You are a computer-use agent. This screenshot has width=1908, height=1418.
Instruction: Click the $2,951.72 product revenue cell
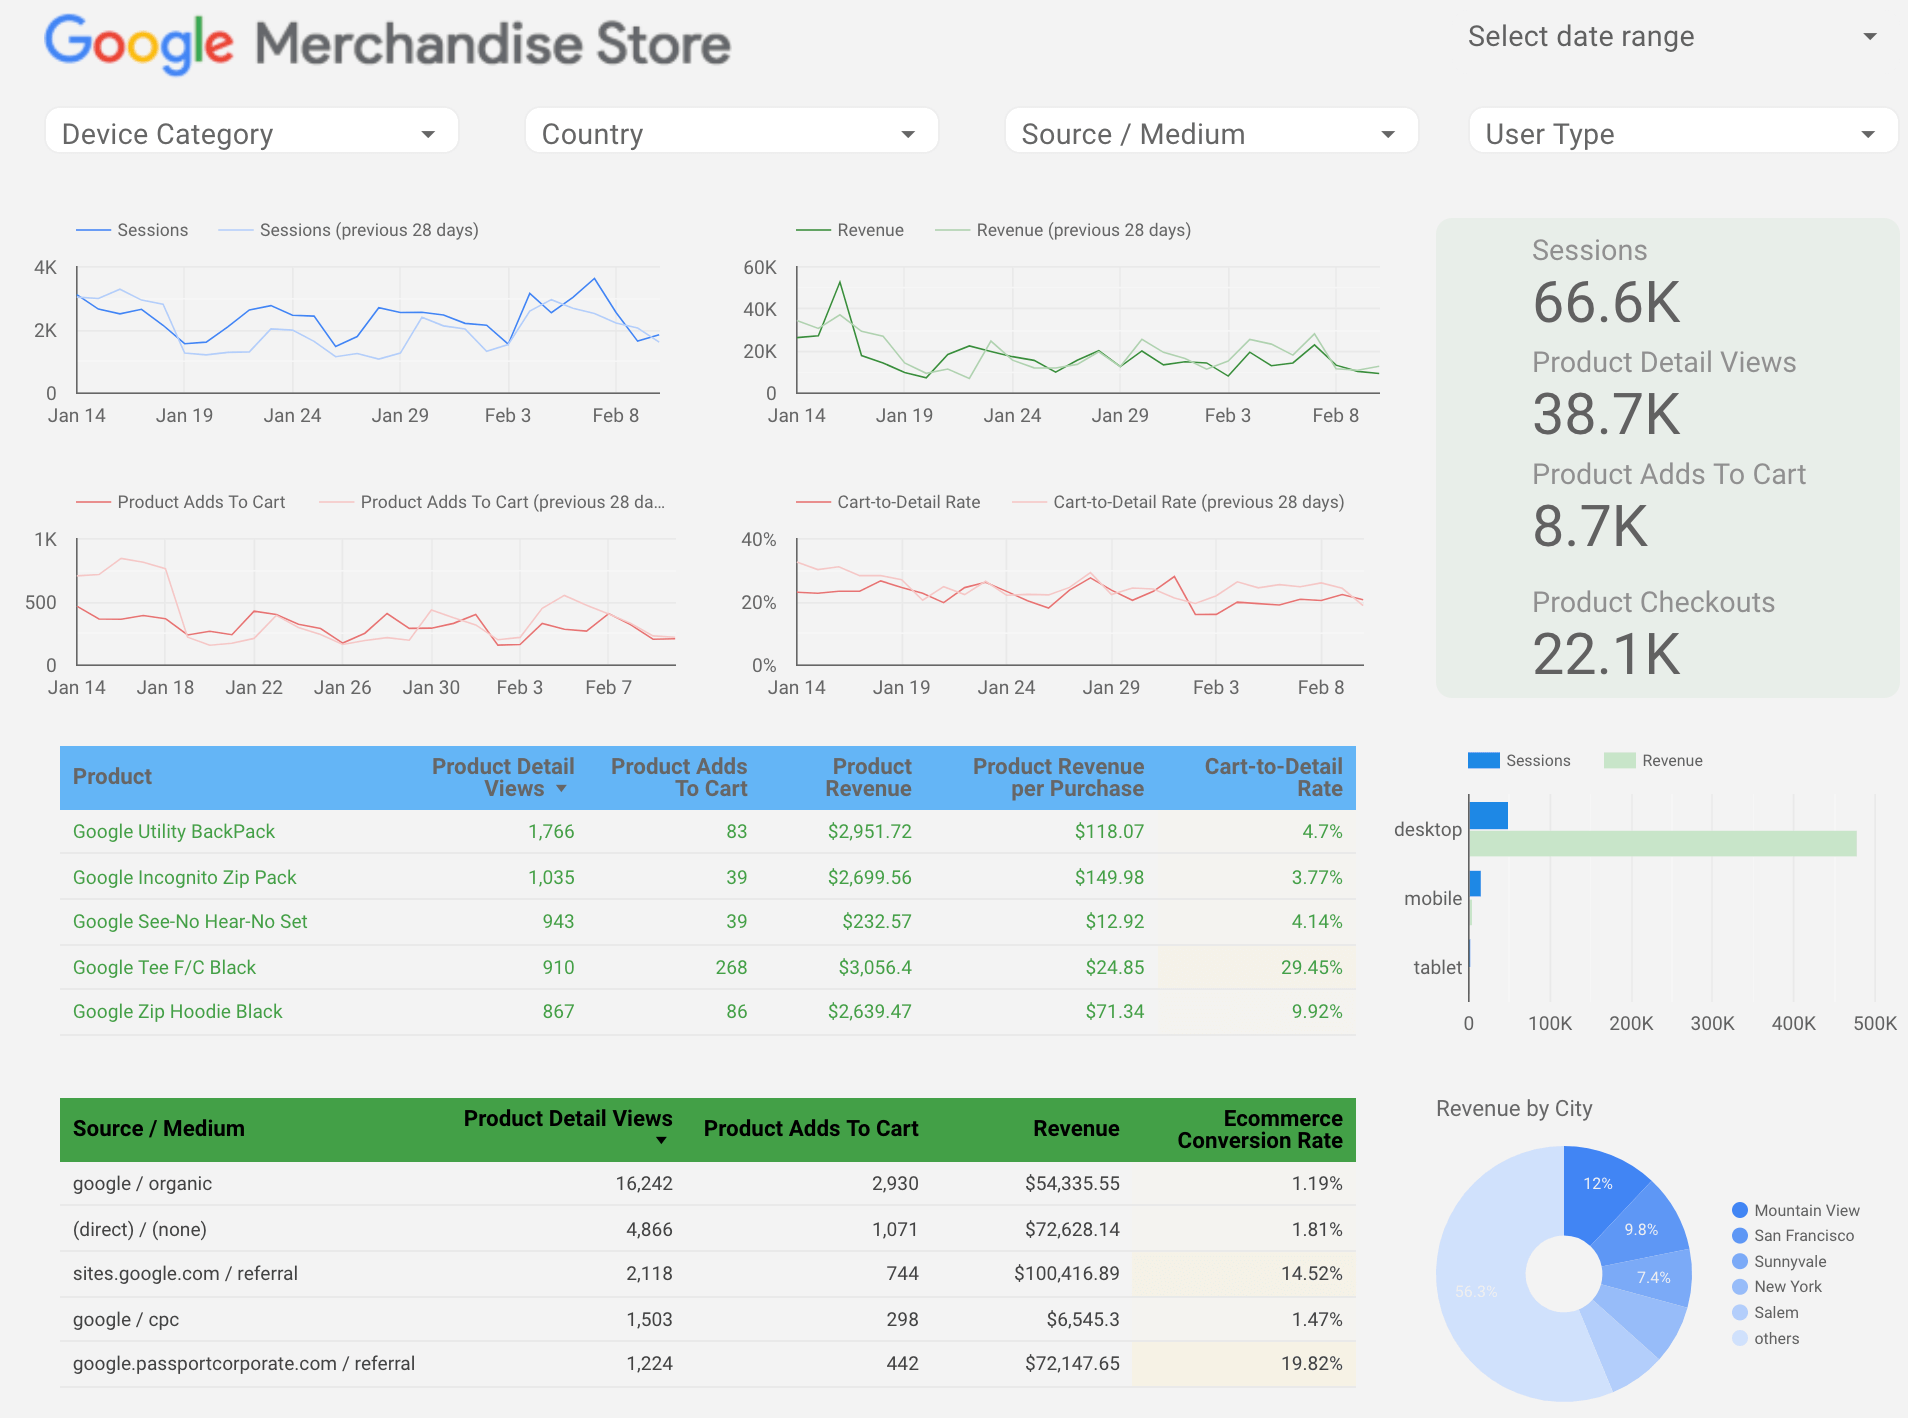click(869, 832)
